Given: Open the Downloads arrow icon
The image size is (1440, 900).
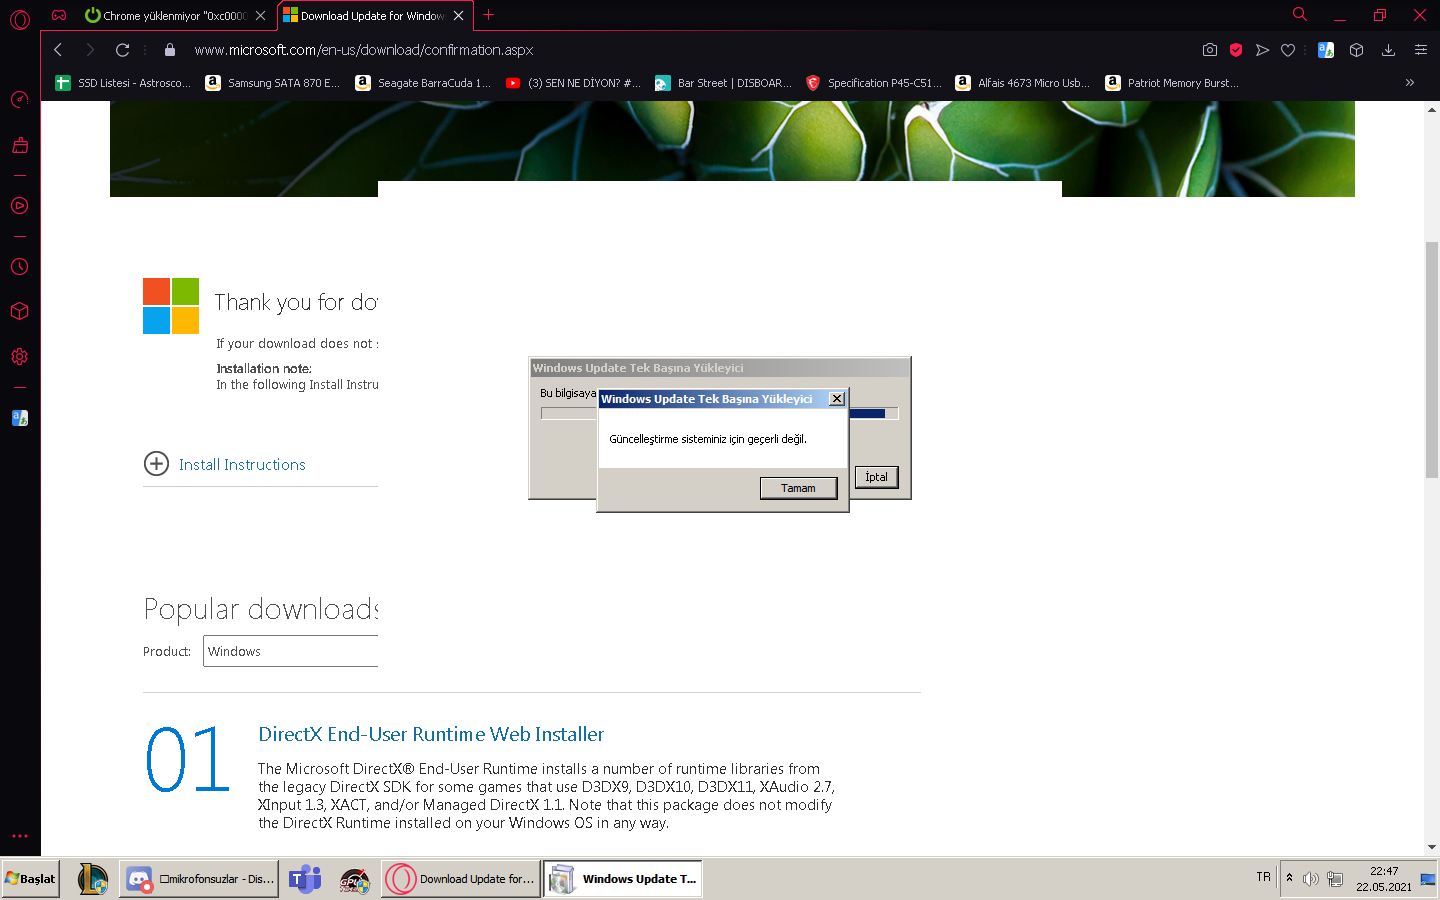Looking at the screenshot, I should 1388,50.
